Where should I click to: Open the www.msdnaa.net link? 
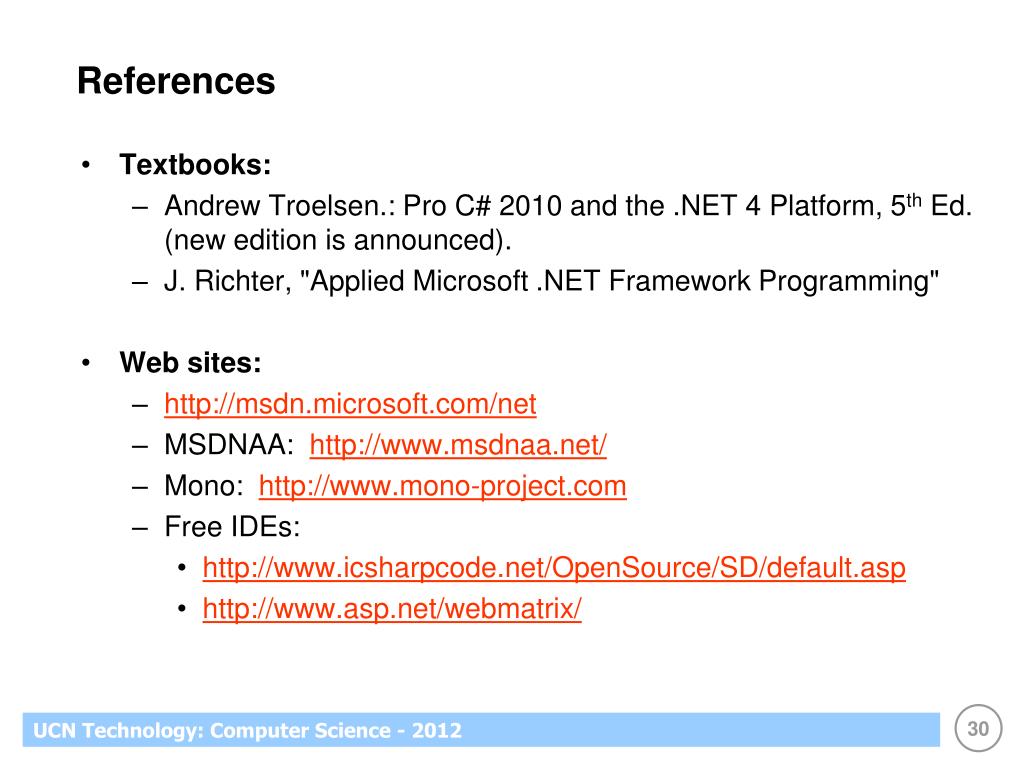pos(458,446)
